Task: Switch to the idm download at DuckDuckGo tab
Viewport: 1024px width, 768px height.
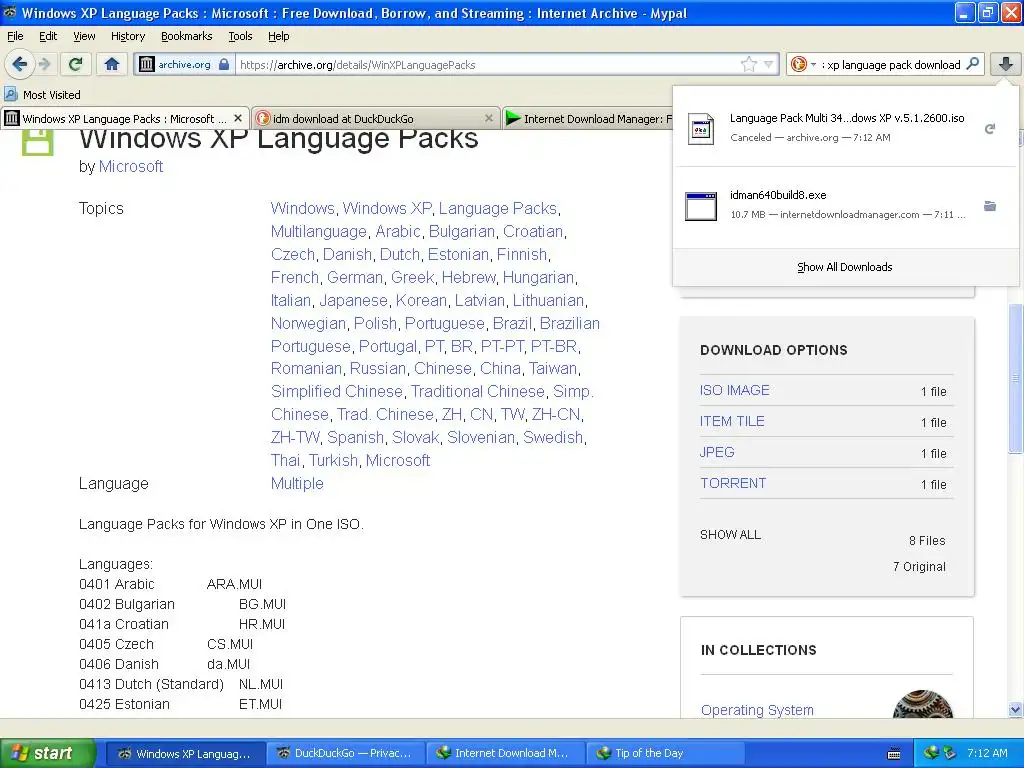Action: 376,118
